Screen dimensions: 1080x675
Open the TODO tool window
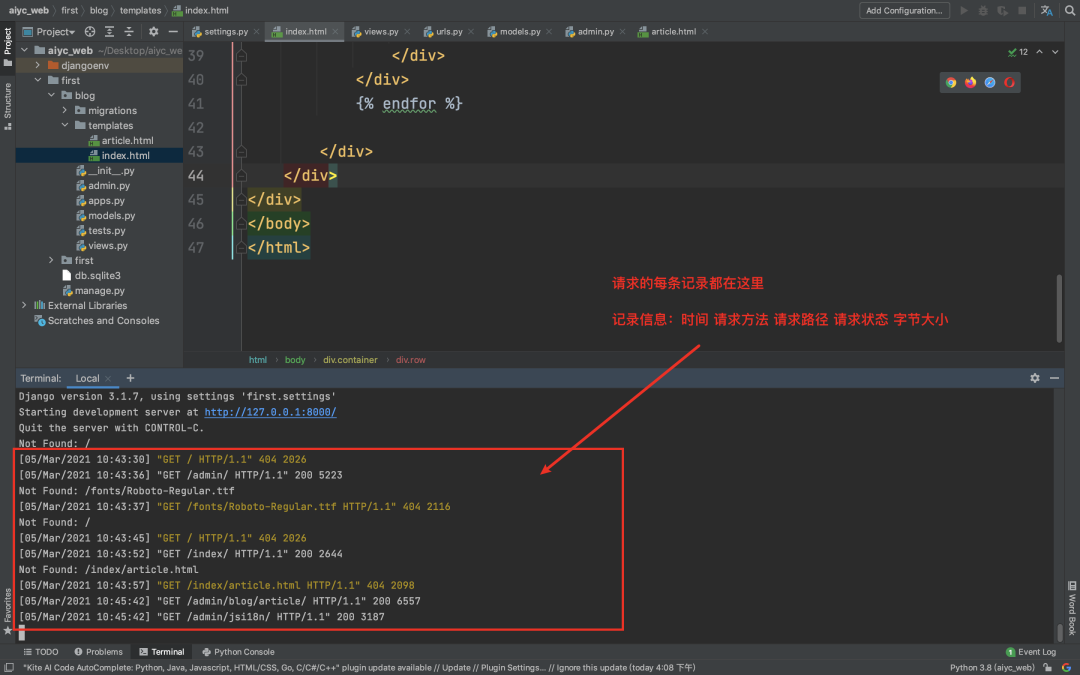click(41, 652)
